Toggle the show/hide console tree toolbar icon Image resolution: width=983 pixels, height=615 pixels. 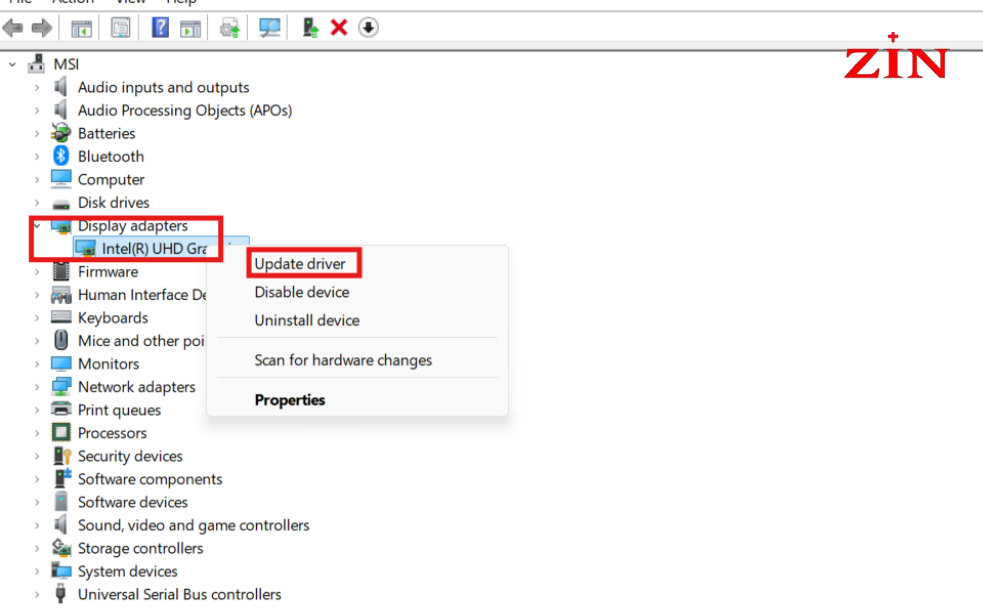[x=81, y=28]
